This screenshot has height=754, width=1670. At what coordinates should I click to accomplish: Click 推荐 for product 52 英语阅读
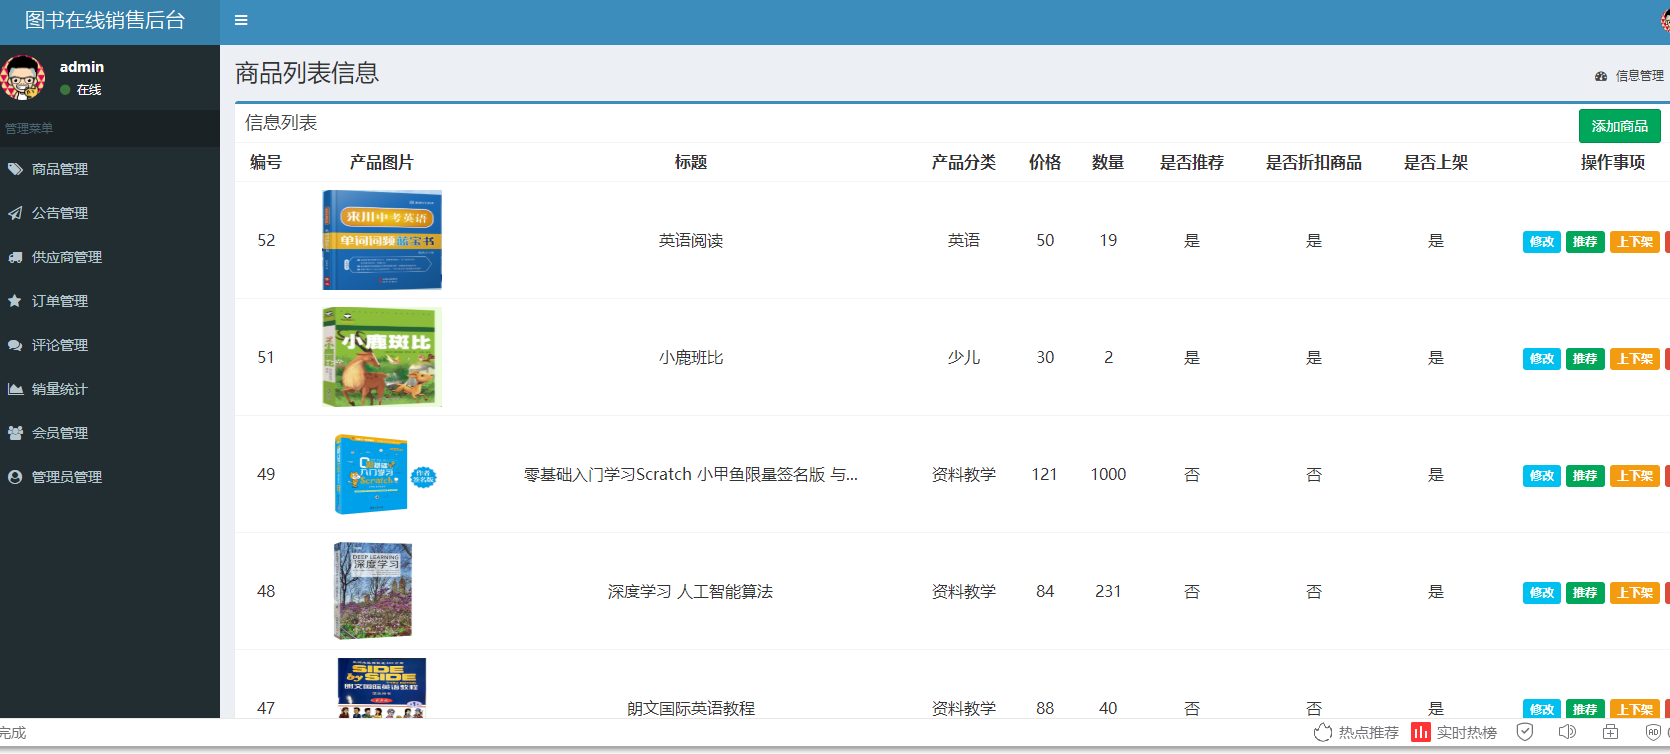[x=1585, y=242]
